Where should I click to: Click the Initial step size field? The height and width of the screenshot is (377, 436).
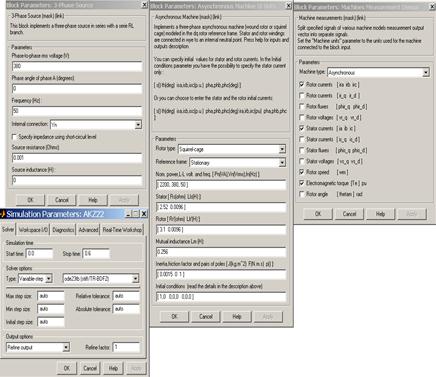51,322
